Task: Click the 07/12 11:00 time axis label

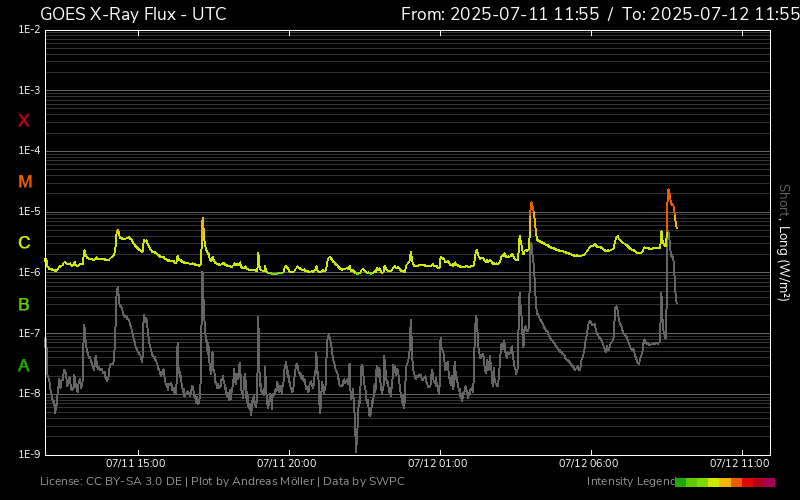Action: pyautogui.click(x=739, y=463)
